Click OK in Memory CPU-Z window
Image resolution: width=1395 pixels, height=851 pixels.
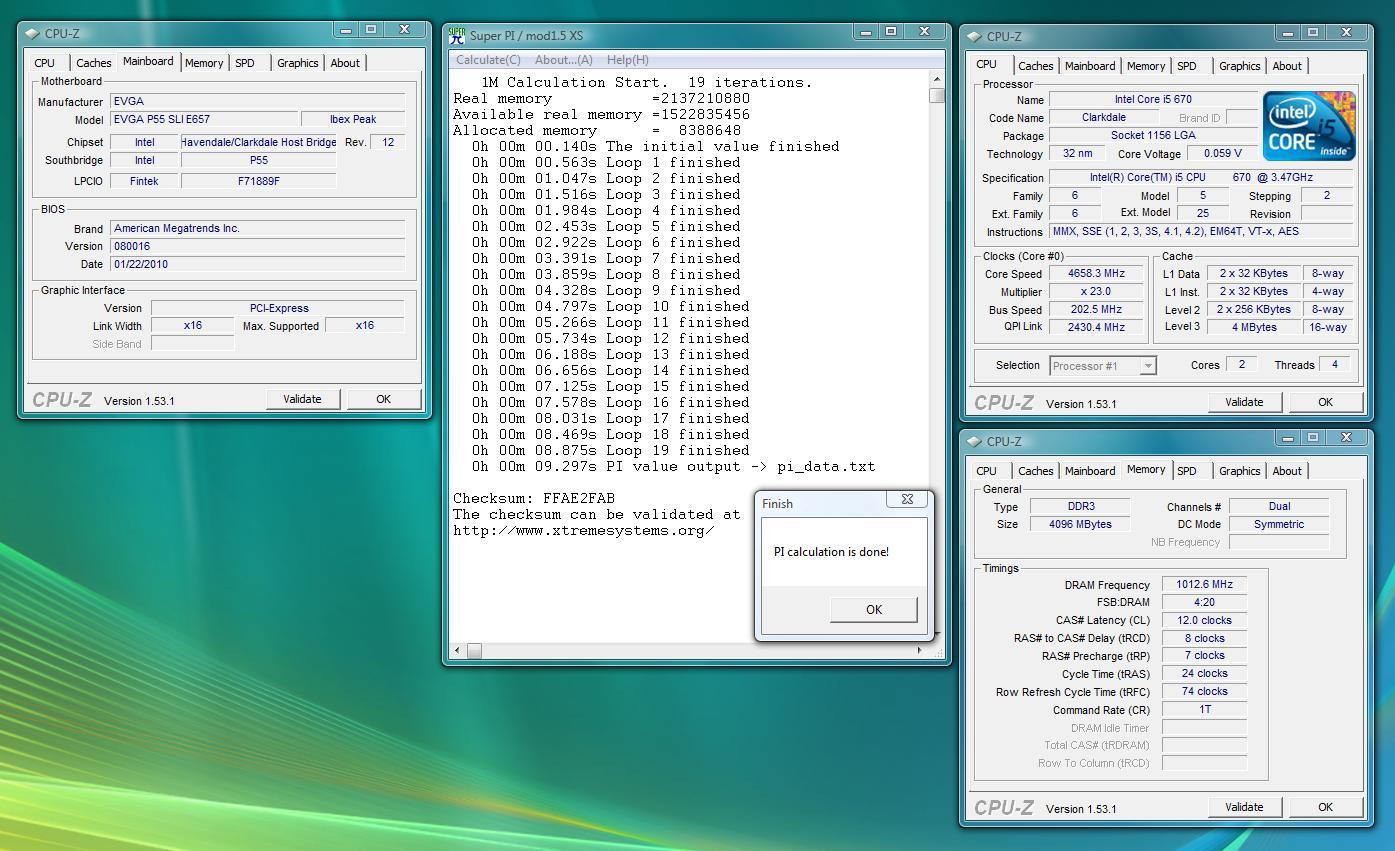1326,807
